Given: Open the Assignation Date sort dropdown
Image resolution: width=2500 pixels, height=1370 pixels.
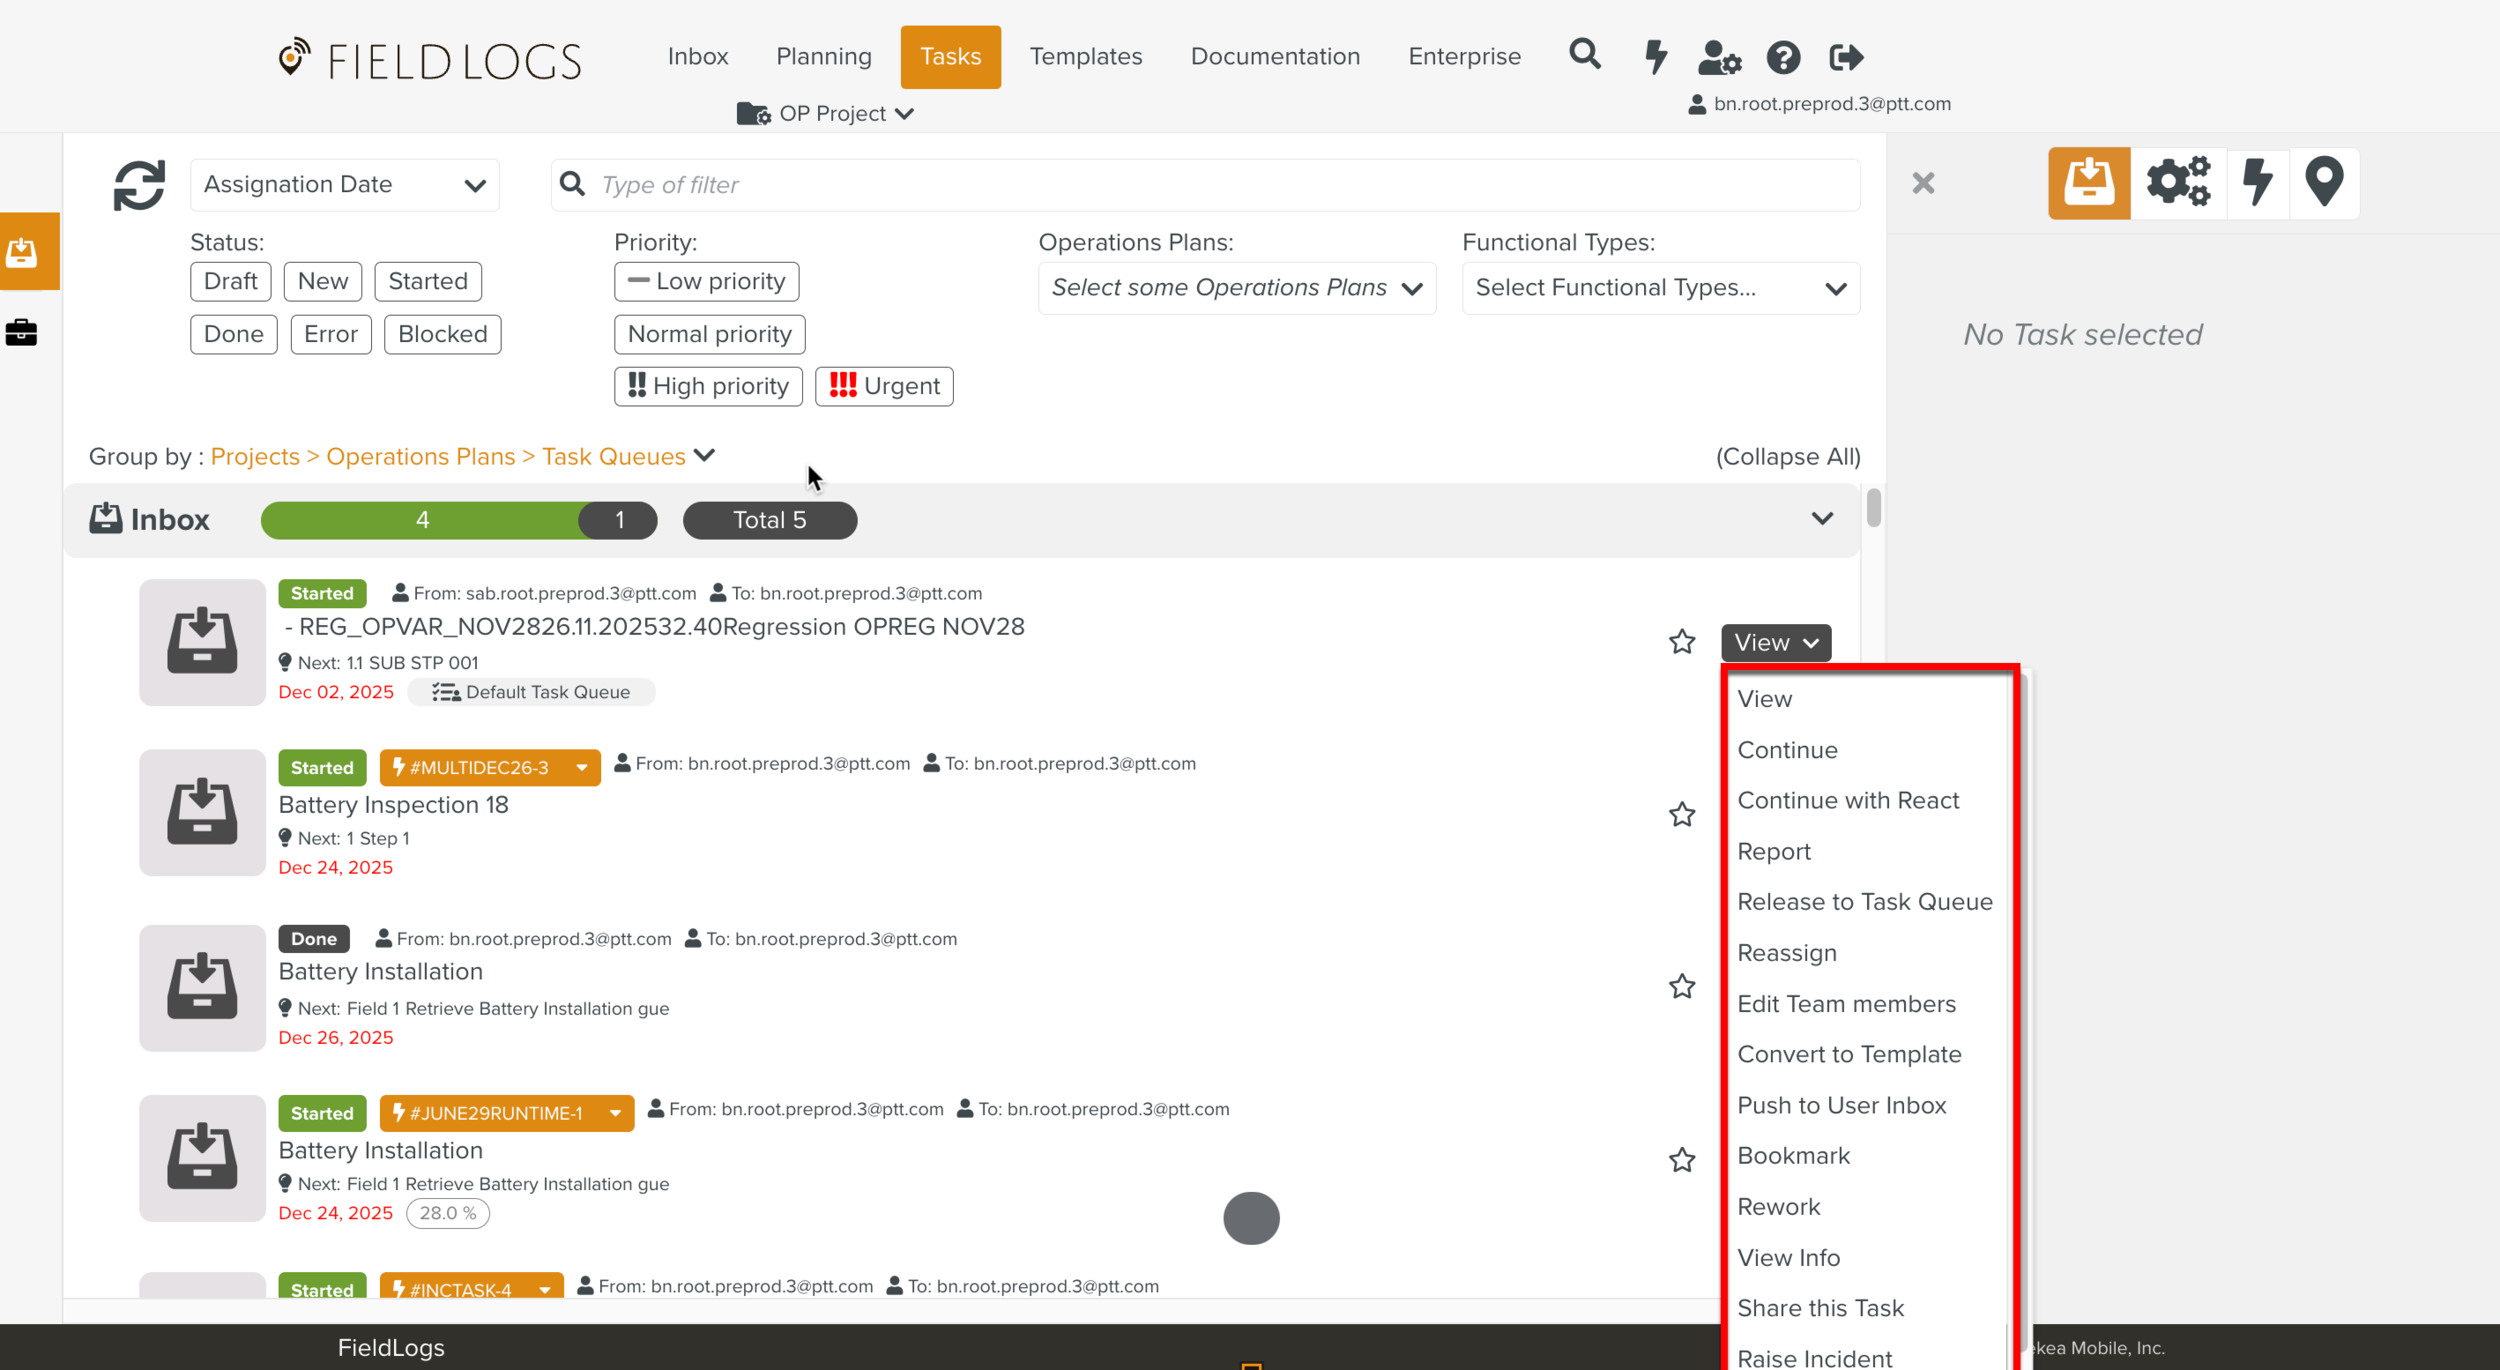Looking at the screenshot, I should coord(344,184).
